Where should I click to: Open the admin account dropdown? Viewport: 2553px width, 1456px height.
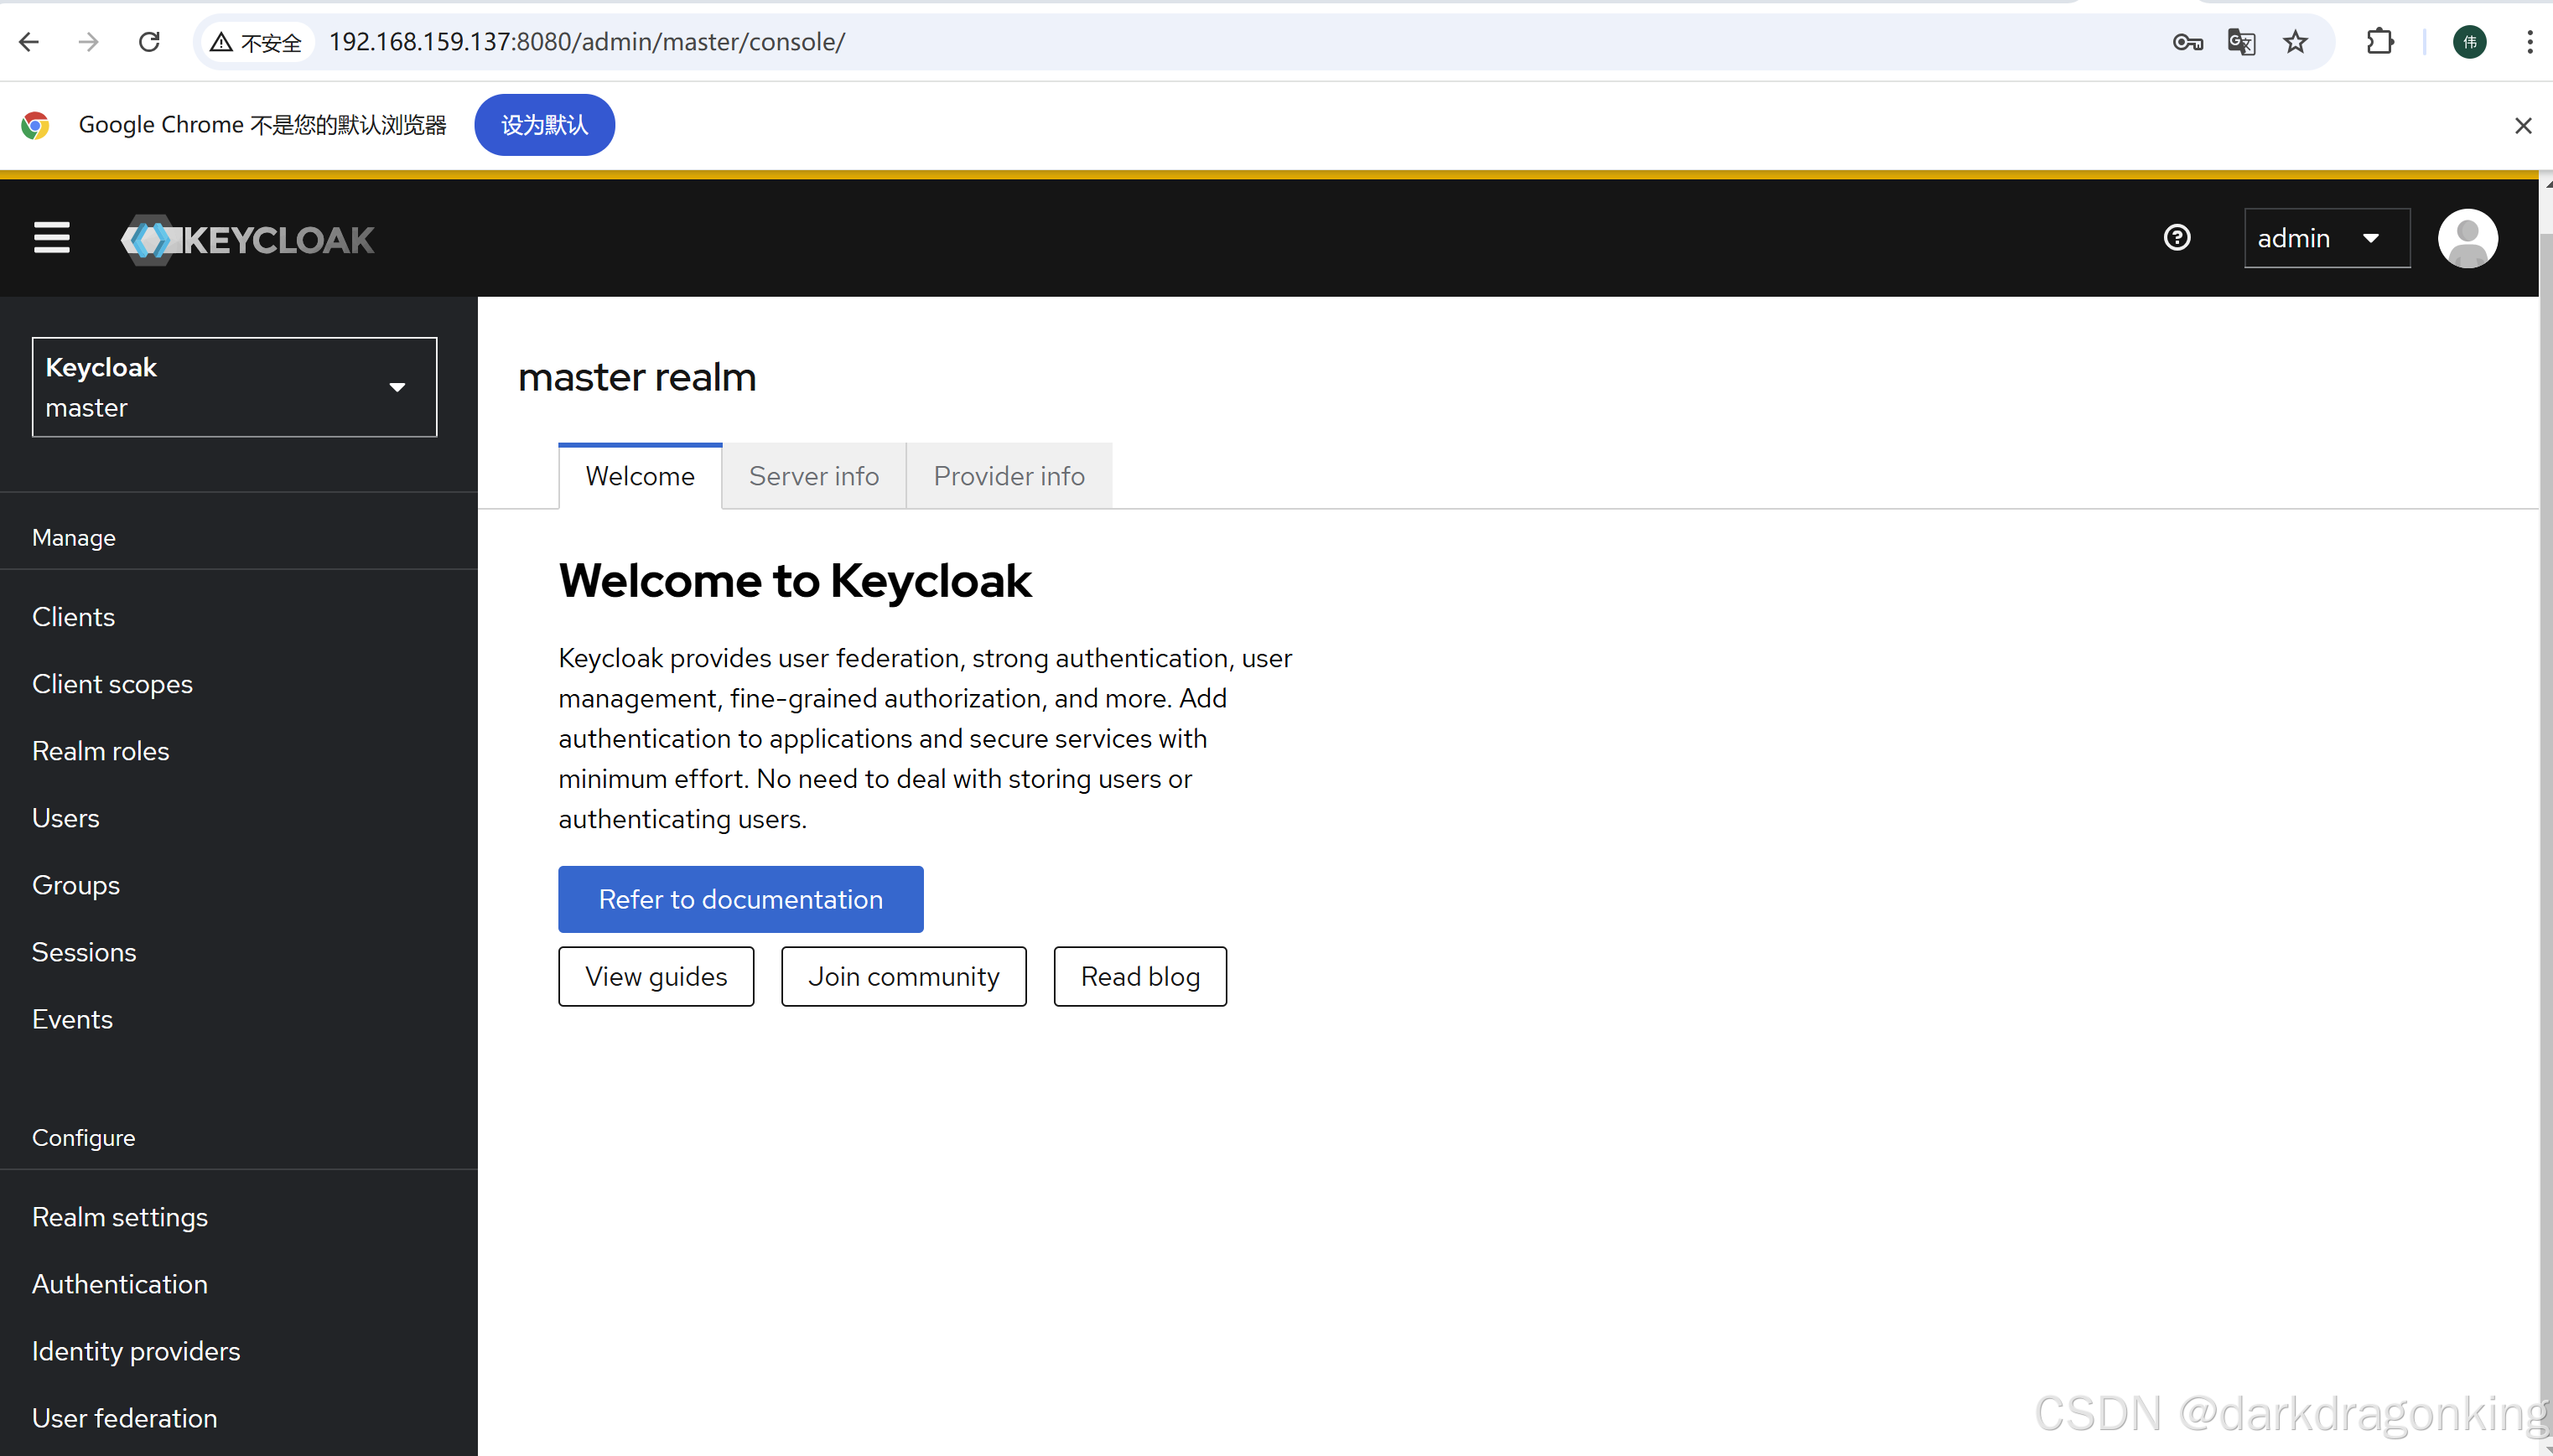2325,238
